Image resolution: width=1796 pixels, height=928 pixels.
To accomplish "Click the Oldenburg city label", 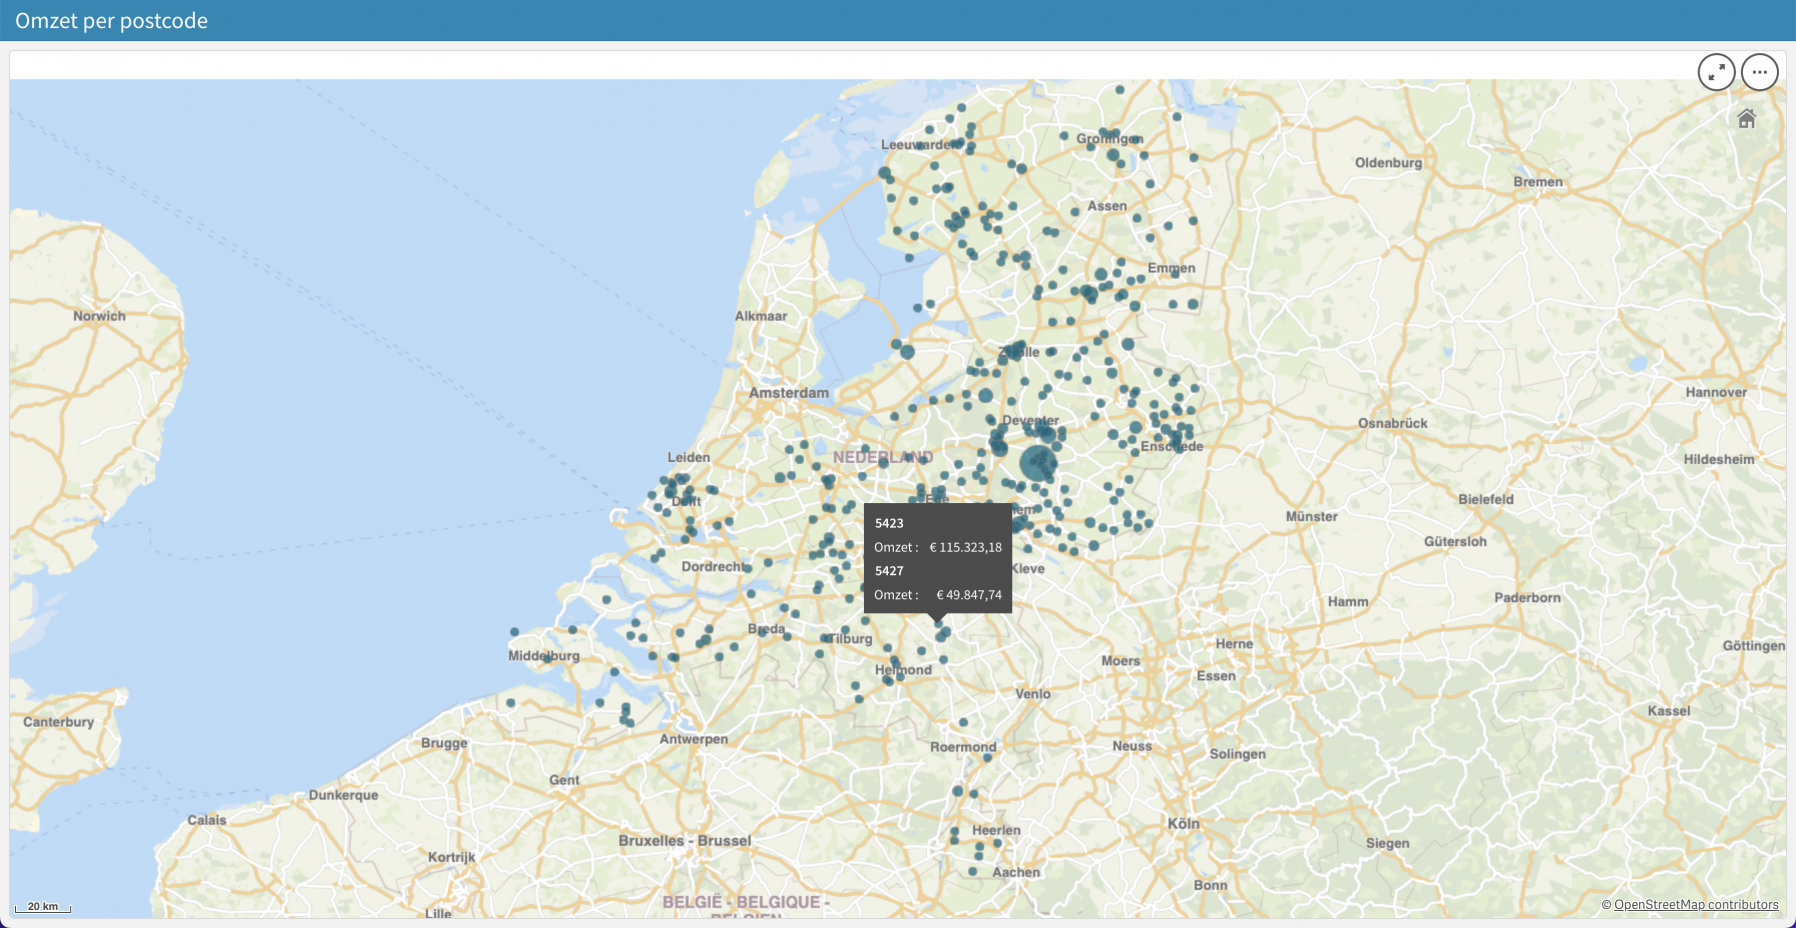I will click(x=1387, y=163).
